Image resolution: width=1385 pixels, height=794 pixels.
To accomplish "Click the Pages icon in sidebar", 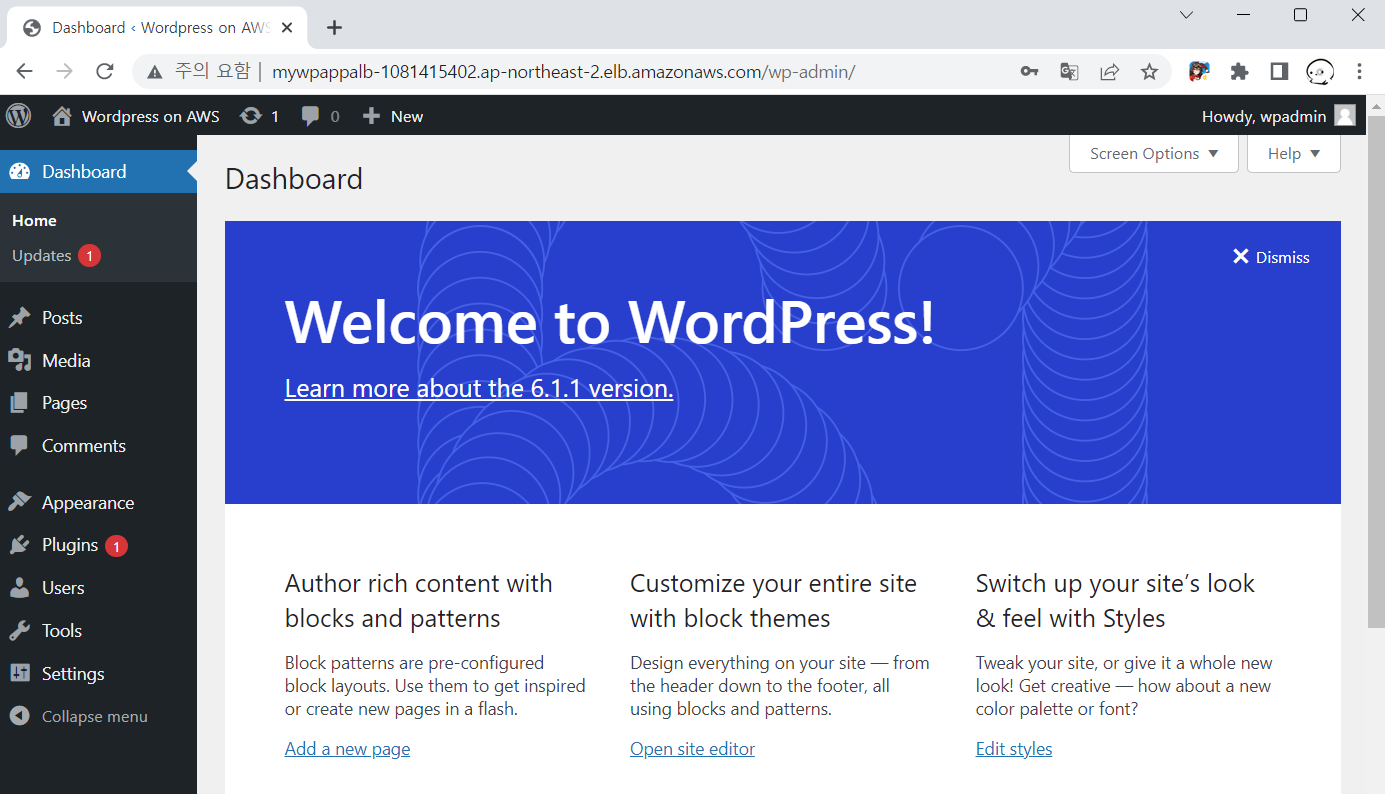I will tap(20, 403).
